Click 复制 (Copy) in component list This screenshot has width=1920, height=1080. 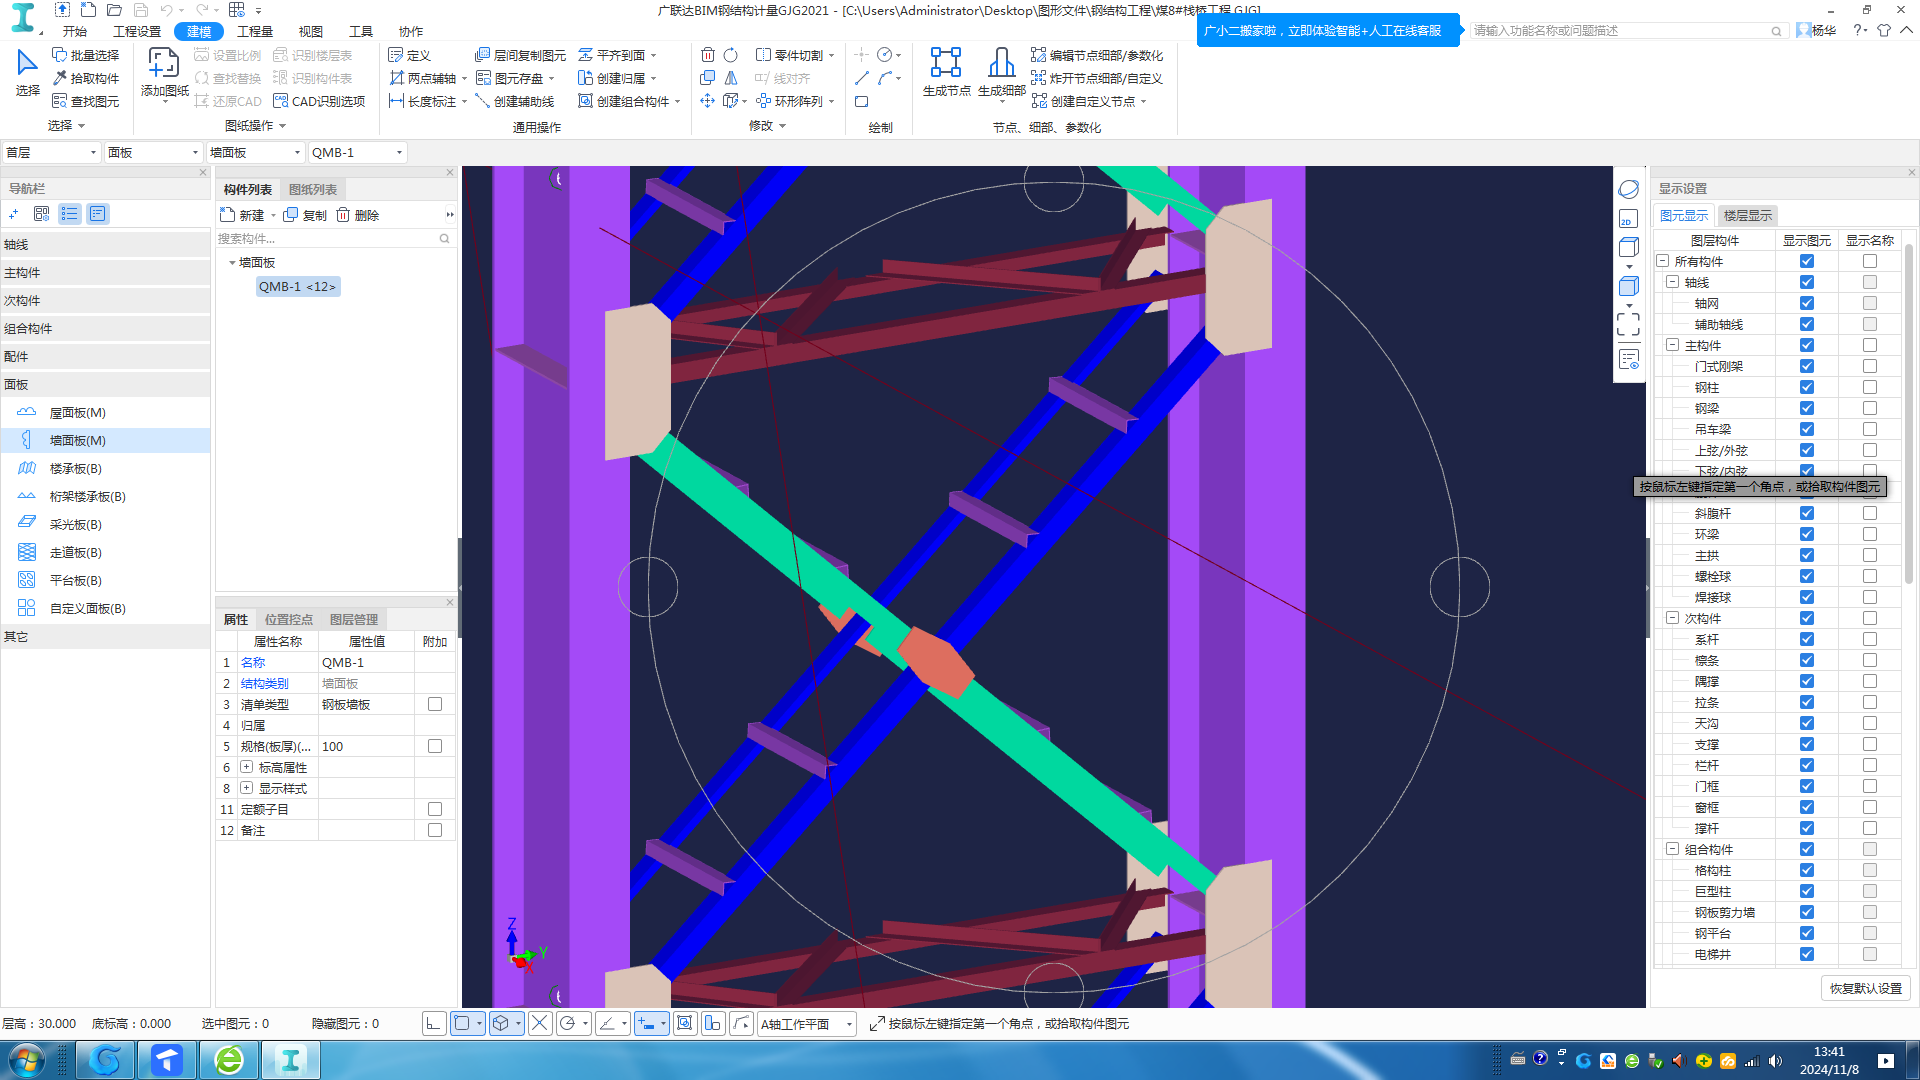[305, 215]
